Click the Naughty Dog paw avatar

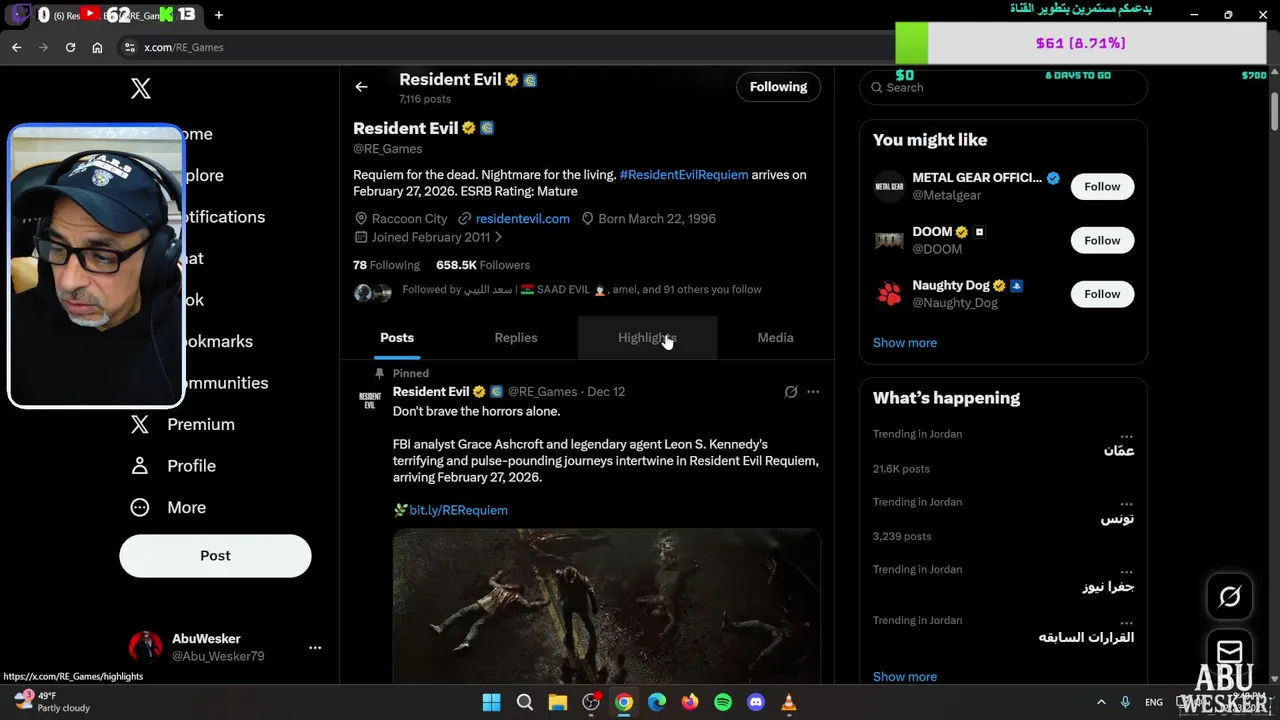point(889,294)
